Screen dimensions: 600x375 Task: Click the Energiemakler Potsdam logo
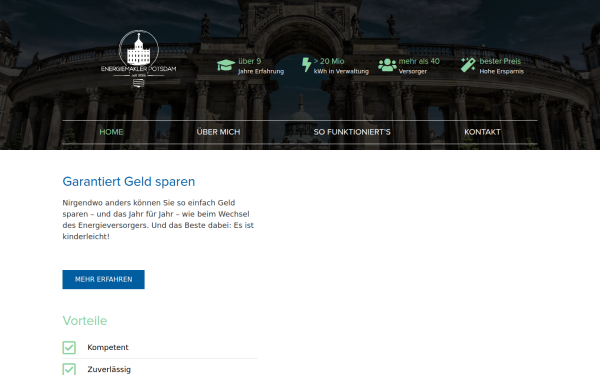coord(139,54)
